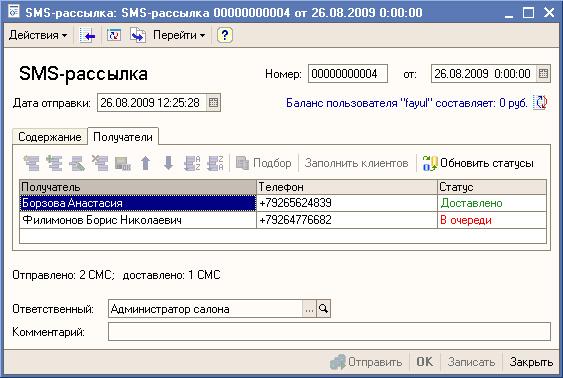Open Ответственный record with magnifier icon
Screen dimensions: 563x378
[323, 309]
